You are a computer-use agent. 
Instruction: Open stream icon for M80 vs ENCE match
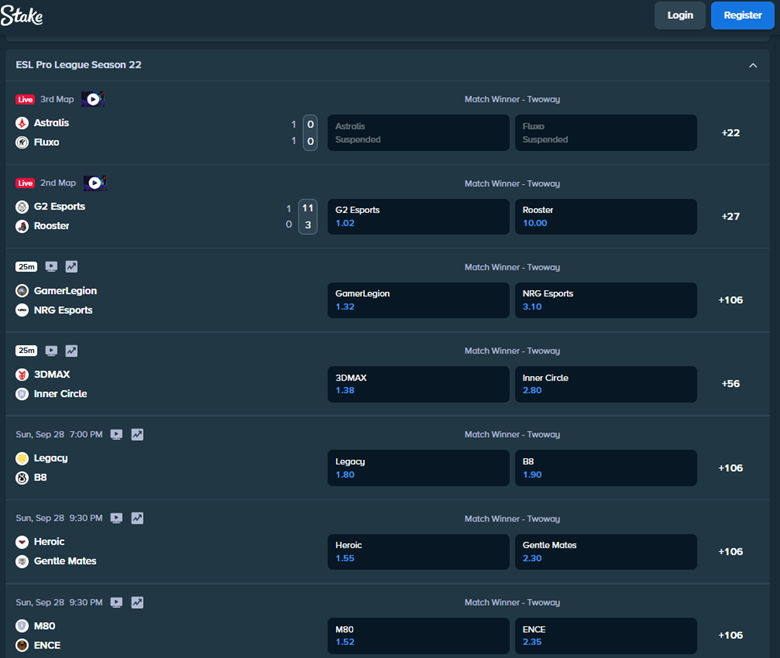click(116, 602)
